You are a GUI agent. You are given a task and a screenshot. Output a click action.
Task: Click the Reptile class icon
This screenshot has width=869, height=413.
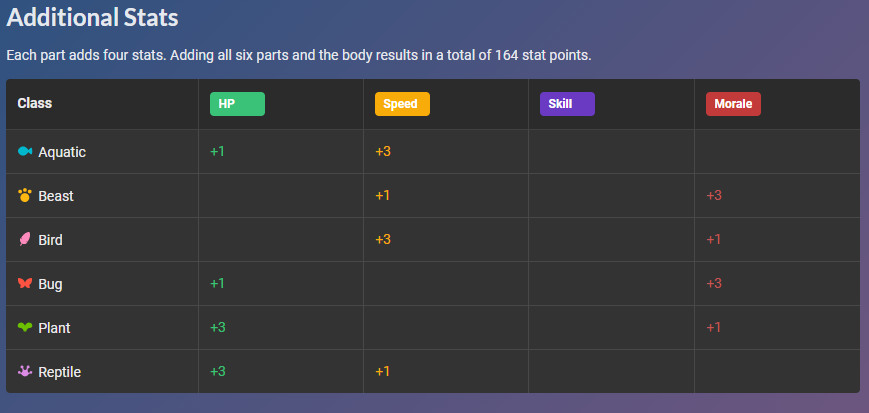pyautogui.click(x=25, y=372)
